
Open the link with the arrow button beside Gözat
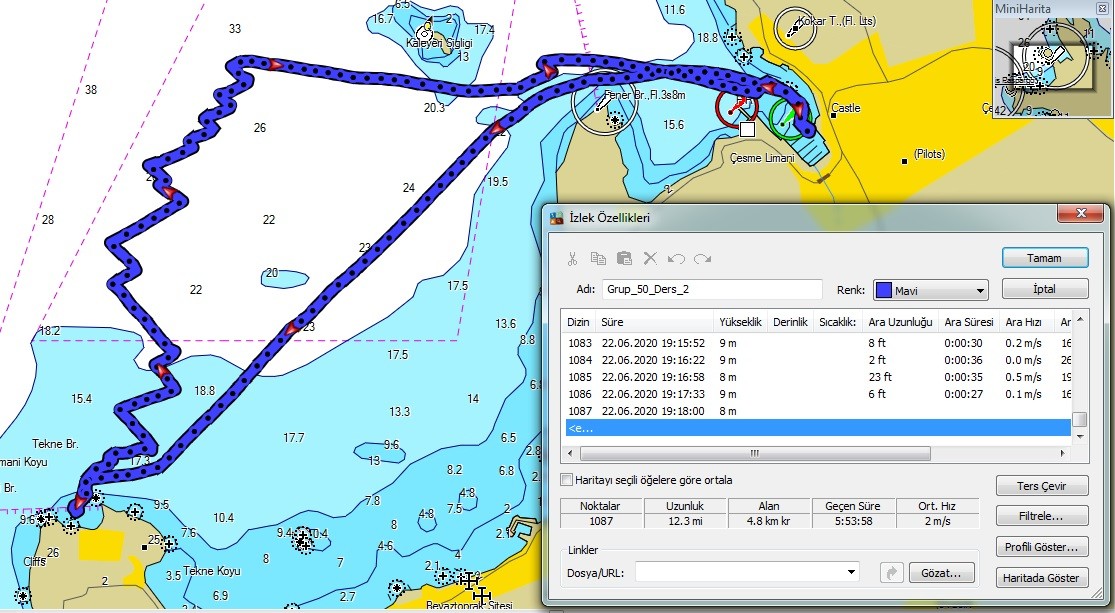[891, 572]
